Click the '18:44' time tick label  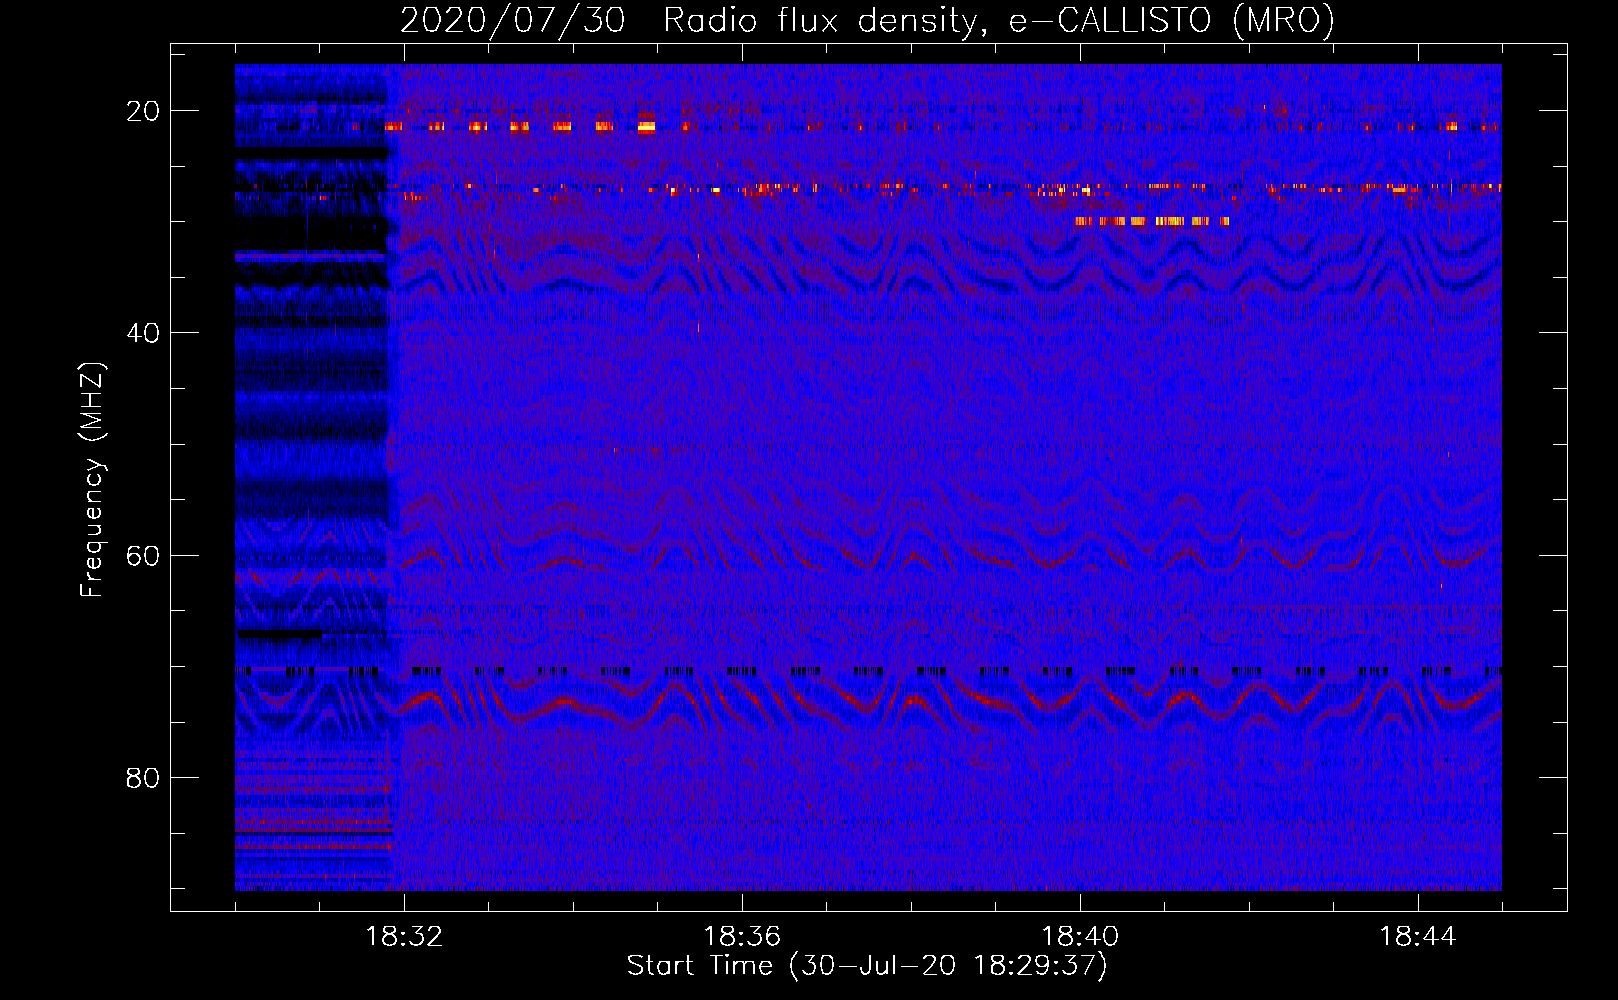(1418, 937)
